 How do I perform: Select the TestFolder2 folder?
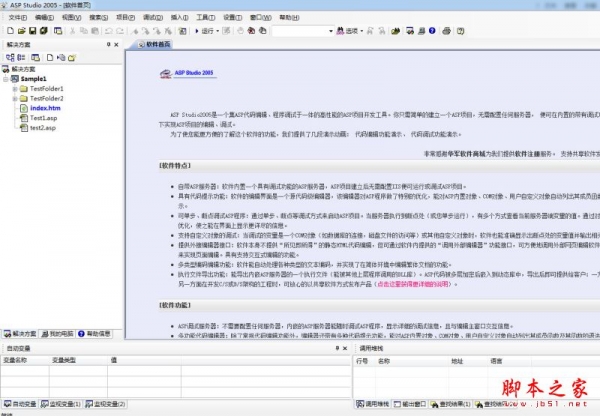pos(47,99)
